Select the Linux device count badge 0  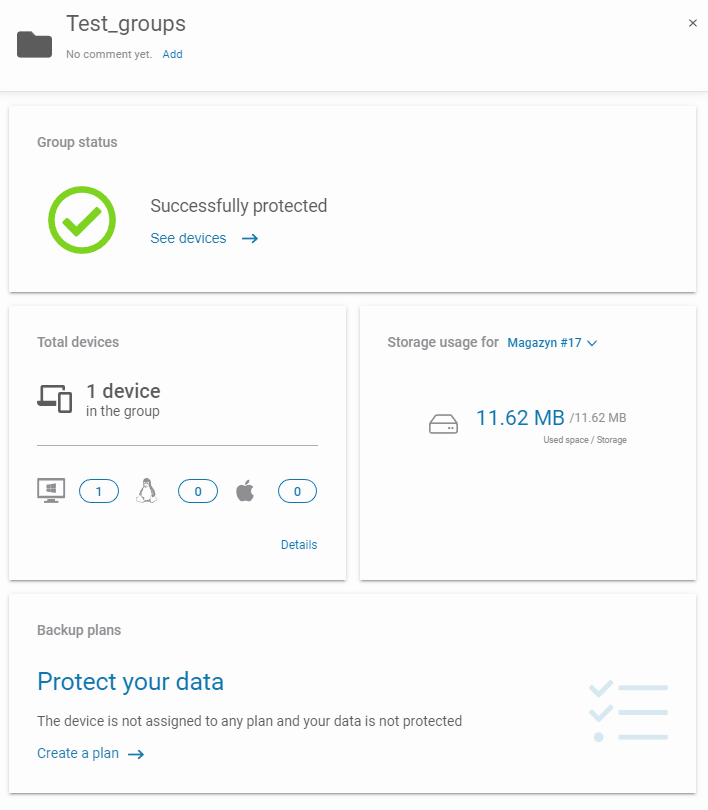(x=198, y=491)
